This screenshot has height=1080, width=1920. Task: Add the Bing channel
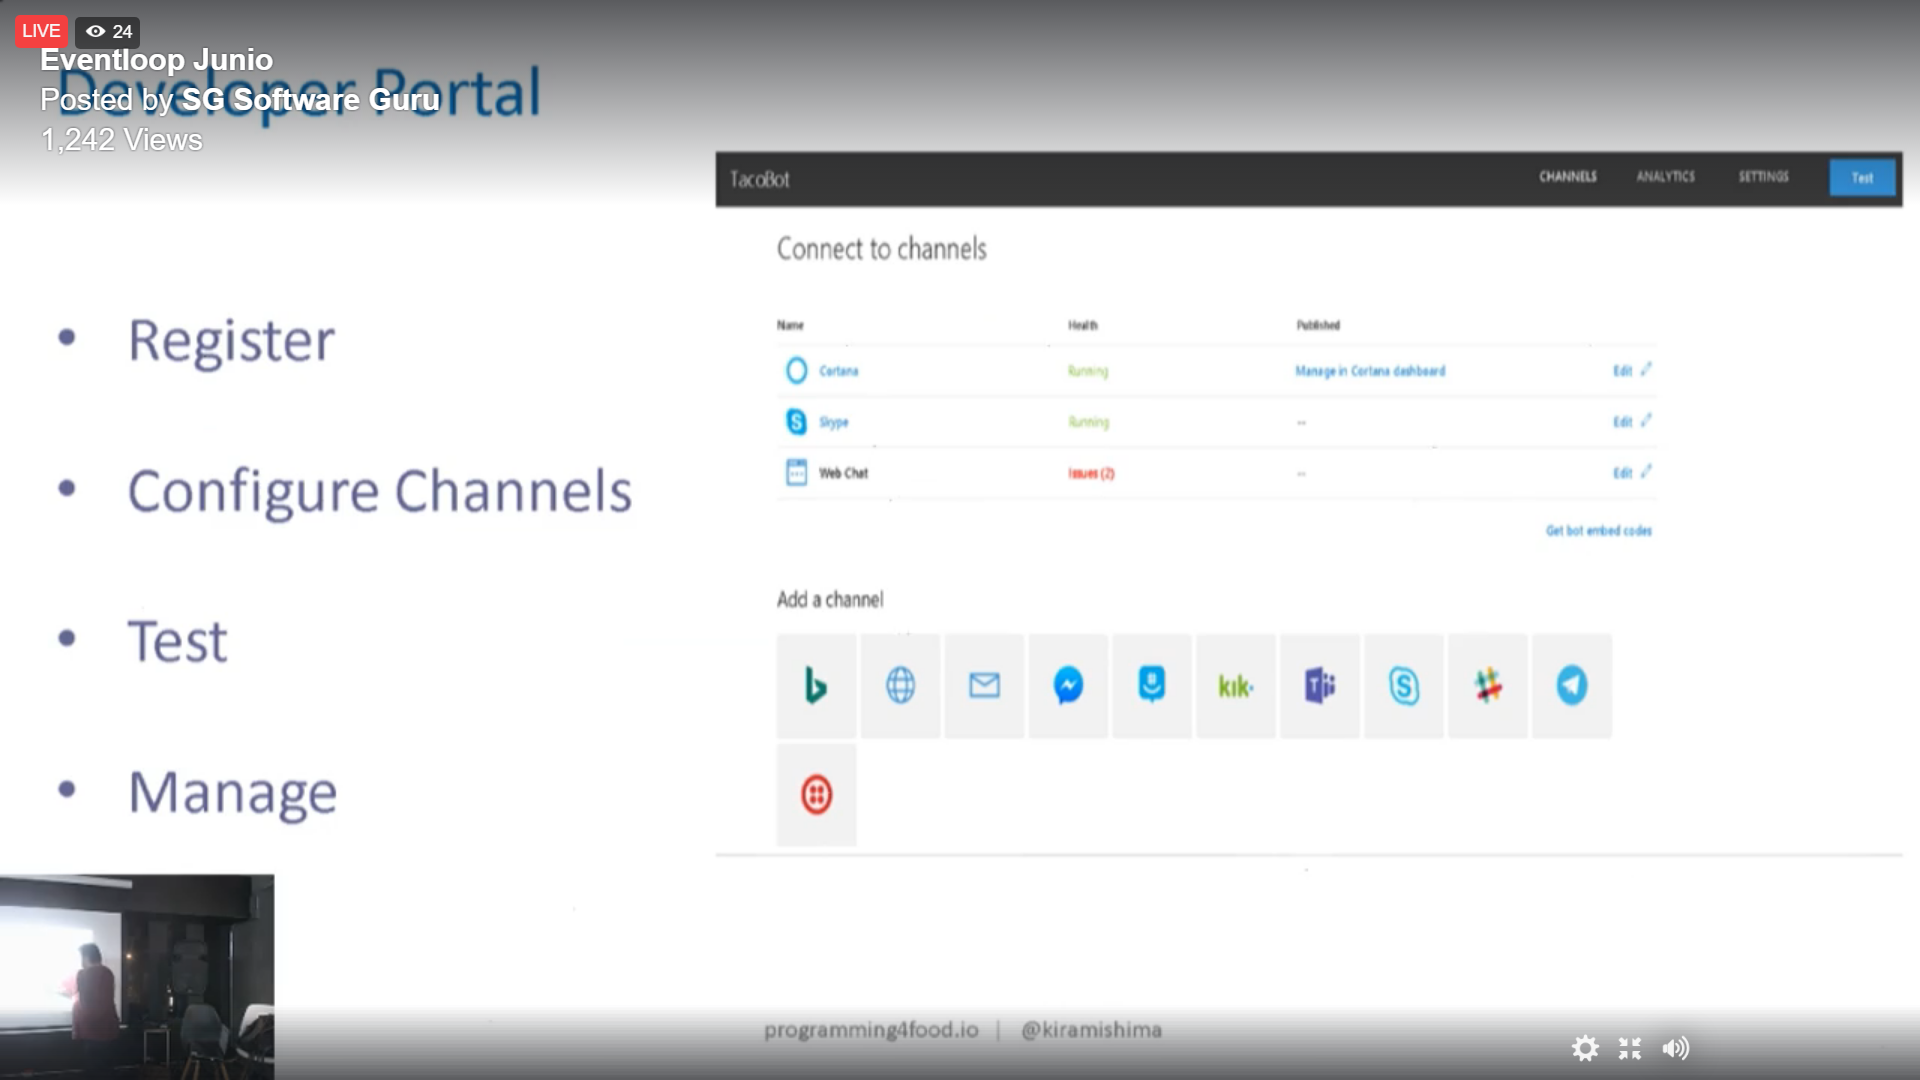pos(816,686)
